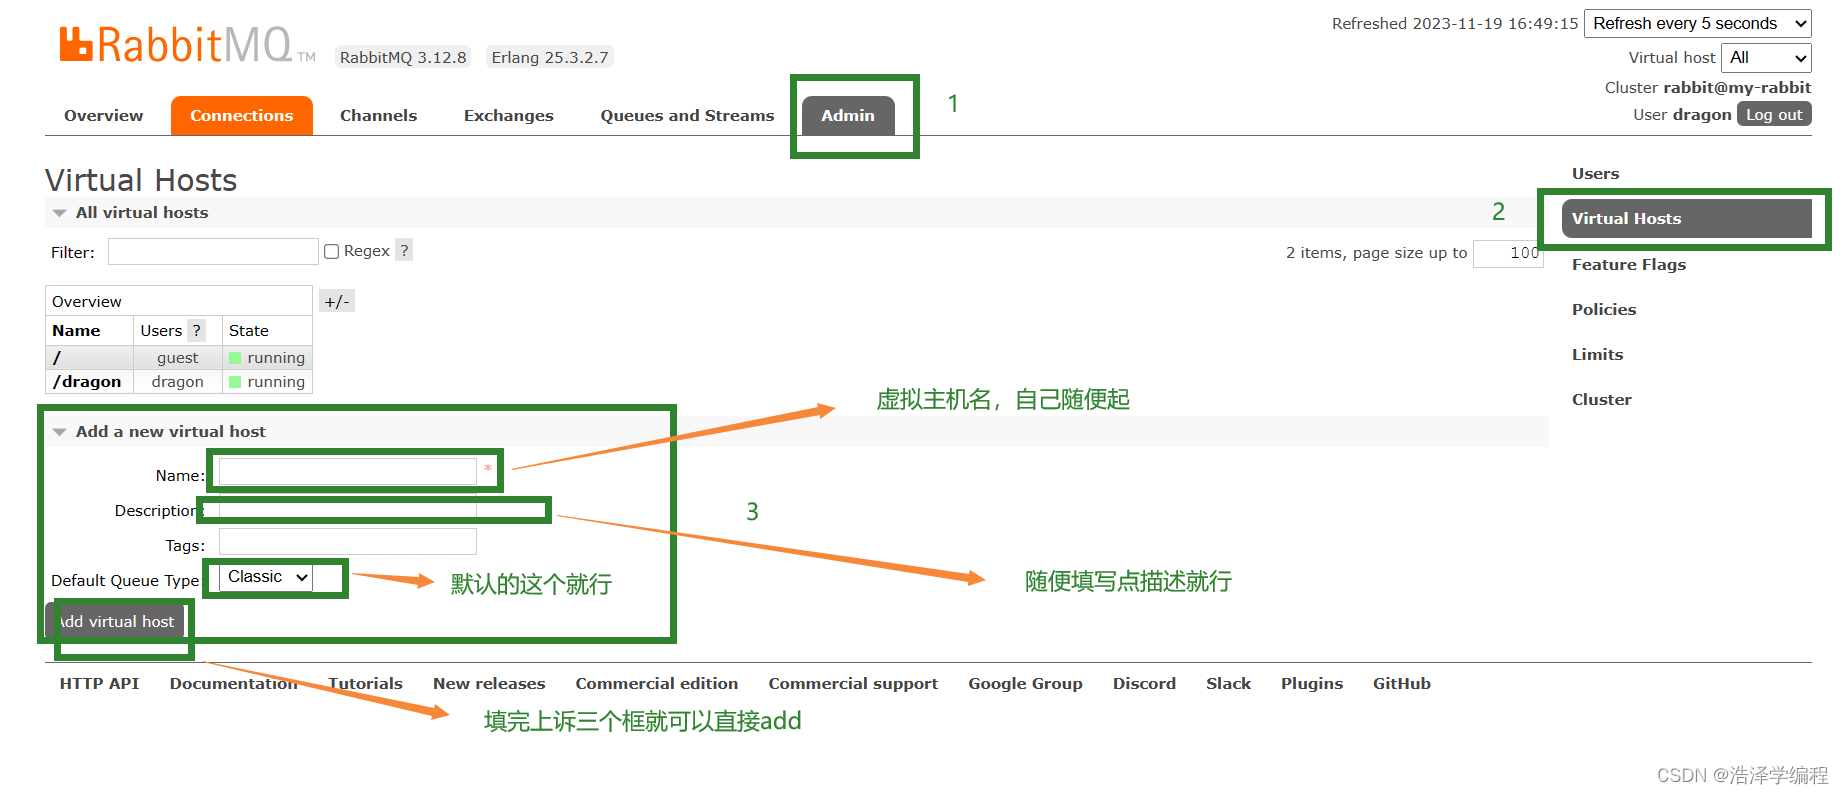
Task: Open the Admin tab
Action: [x=848, y=116]
